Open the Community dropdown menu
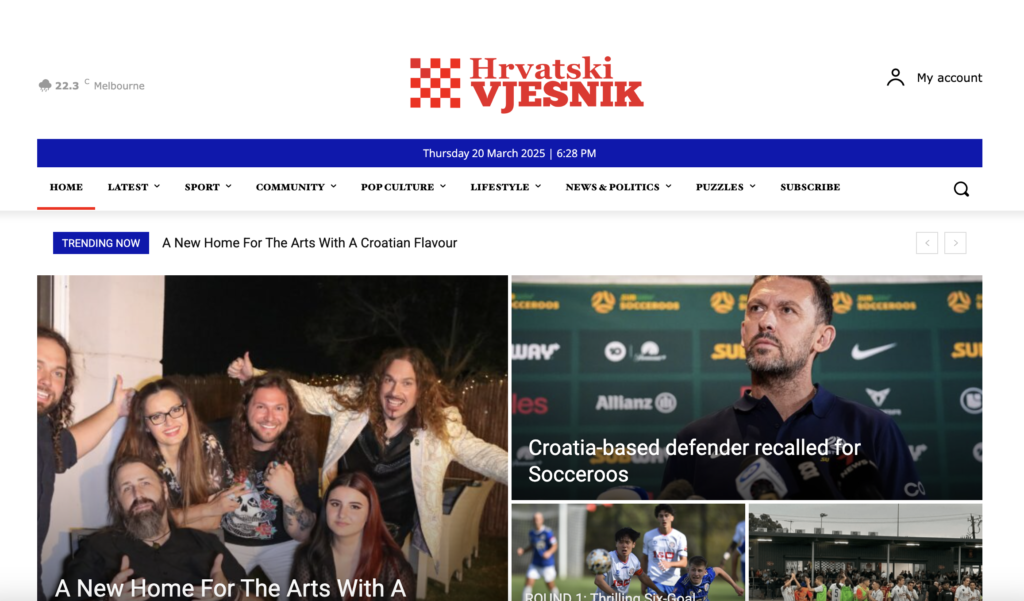 pos(296,187)
